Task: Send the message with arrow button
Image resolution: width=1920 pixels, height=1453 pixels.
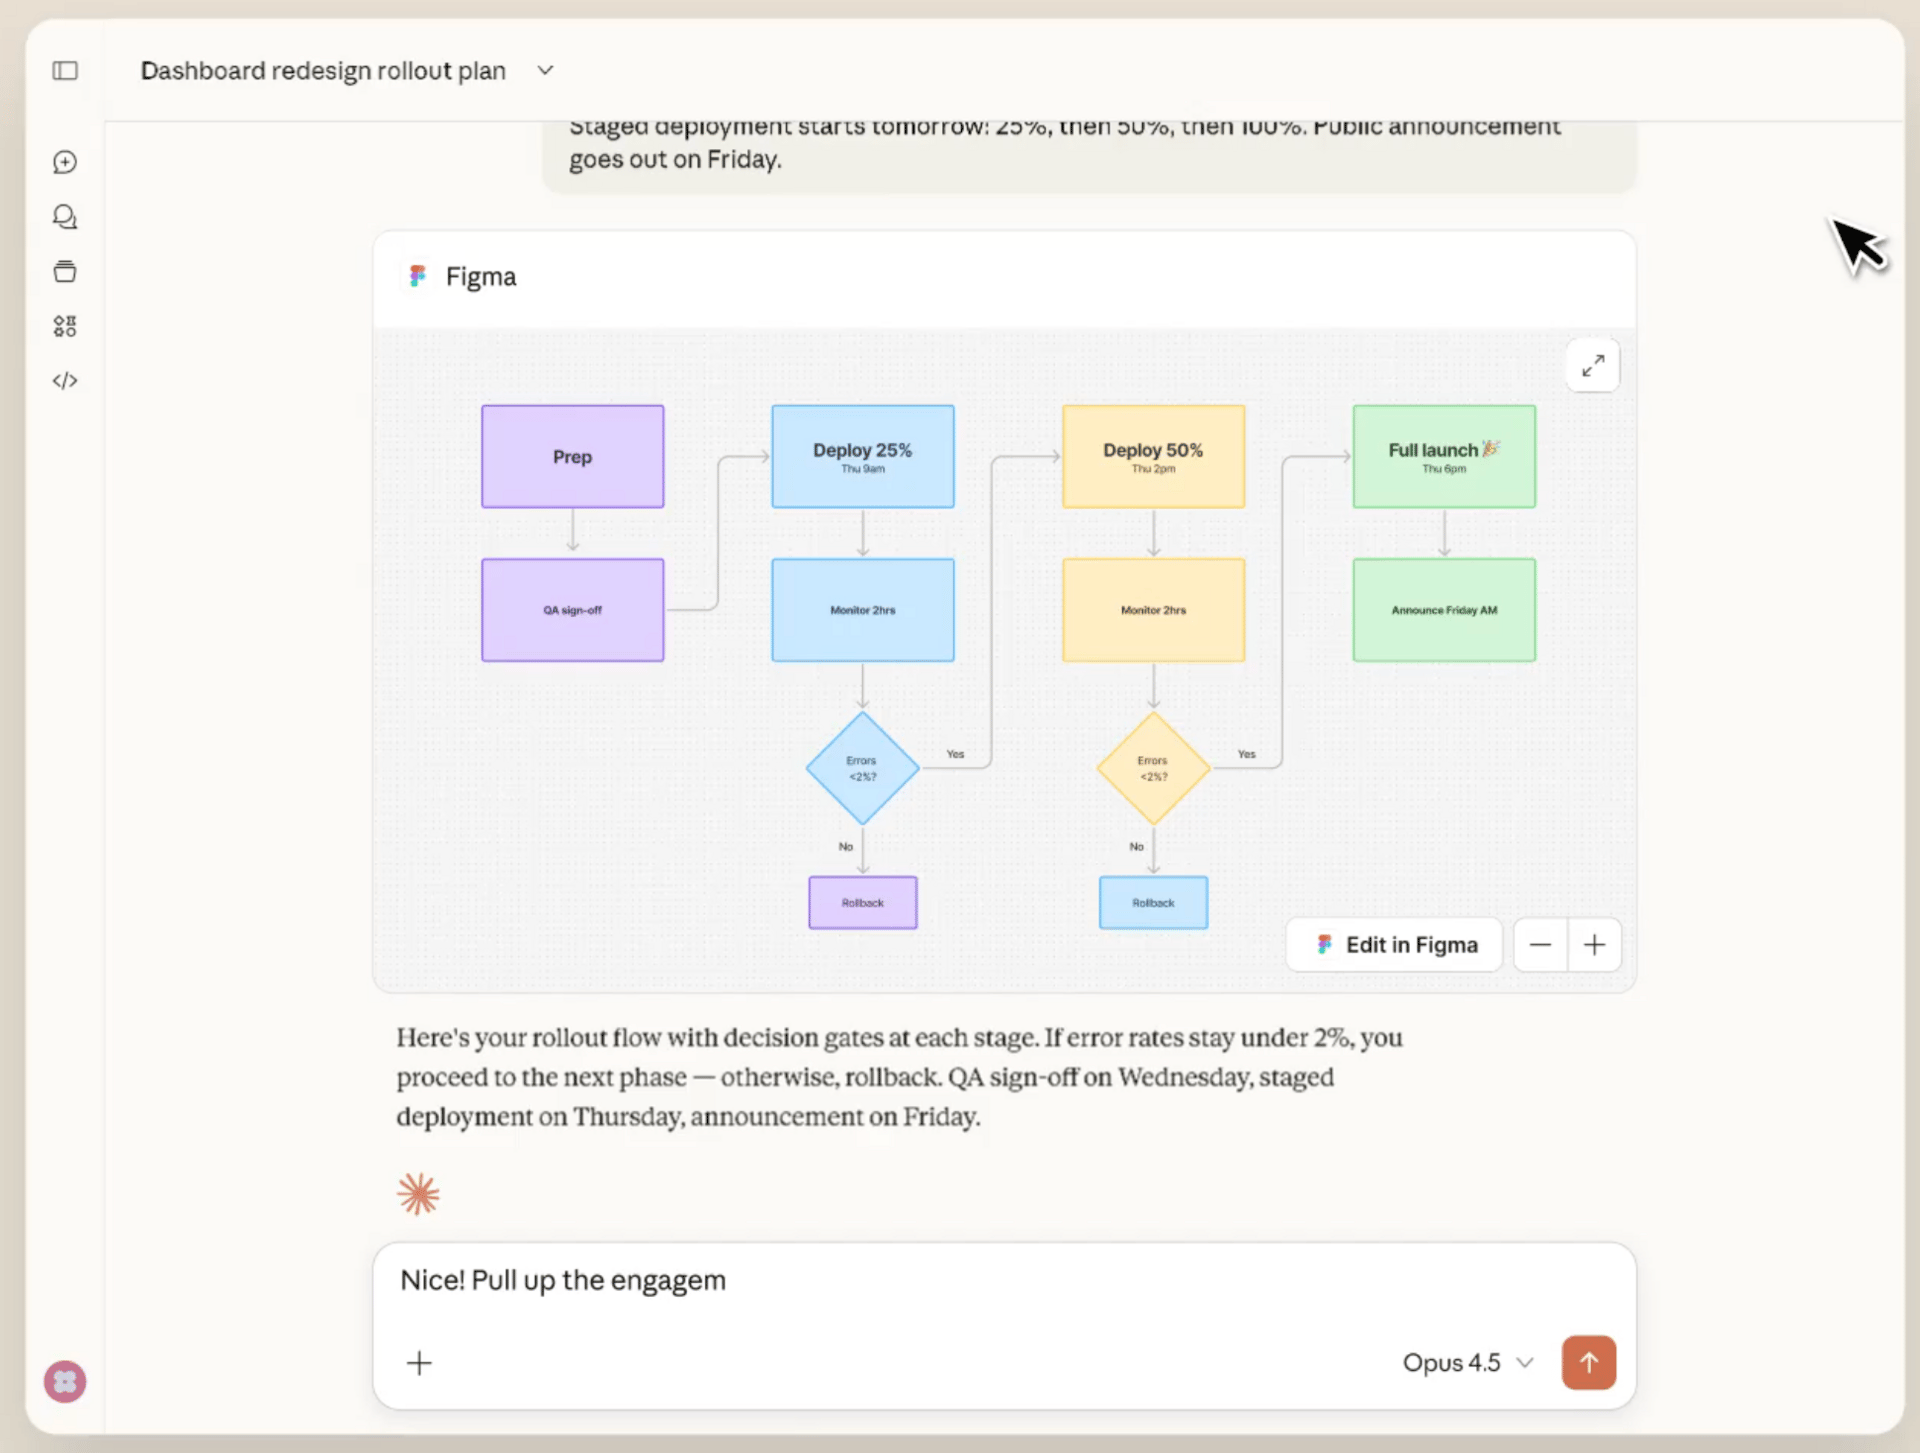Action: coord(1588,1362)
